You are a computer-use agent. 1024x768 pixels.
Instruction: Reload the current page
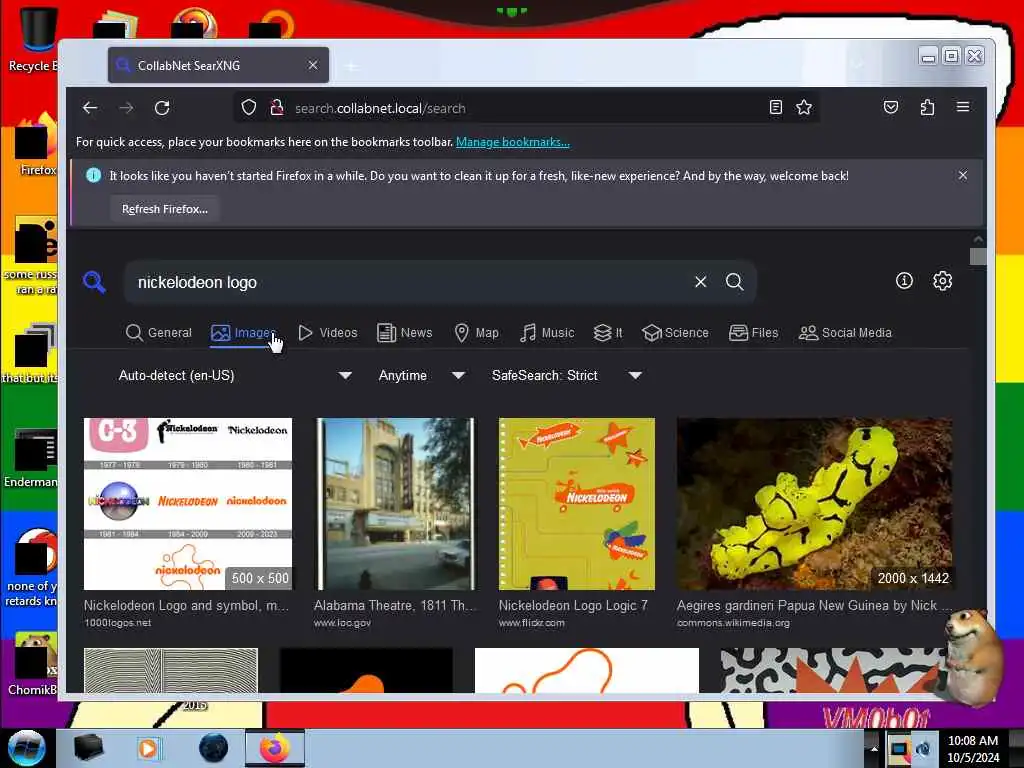(162, 108)
